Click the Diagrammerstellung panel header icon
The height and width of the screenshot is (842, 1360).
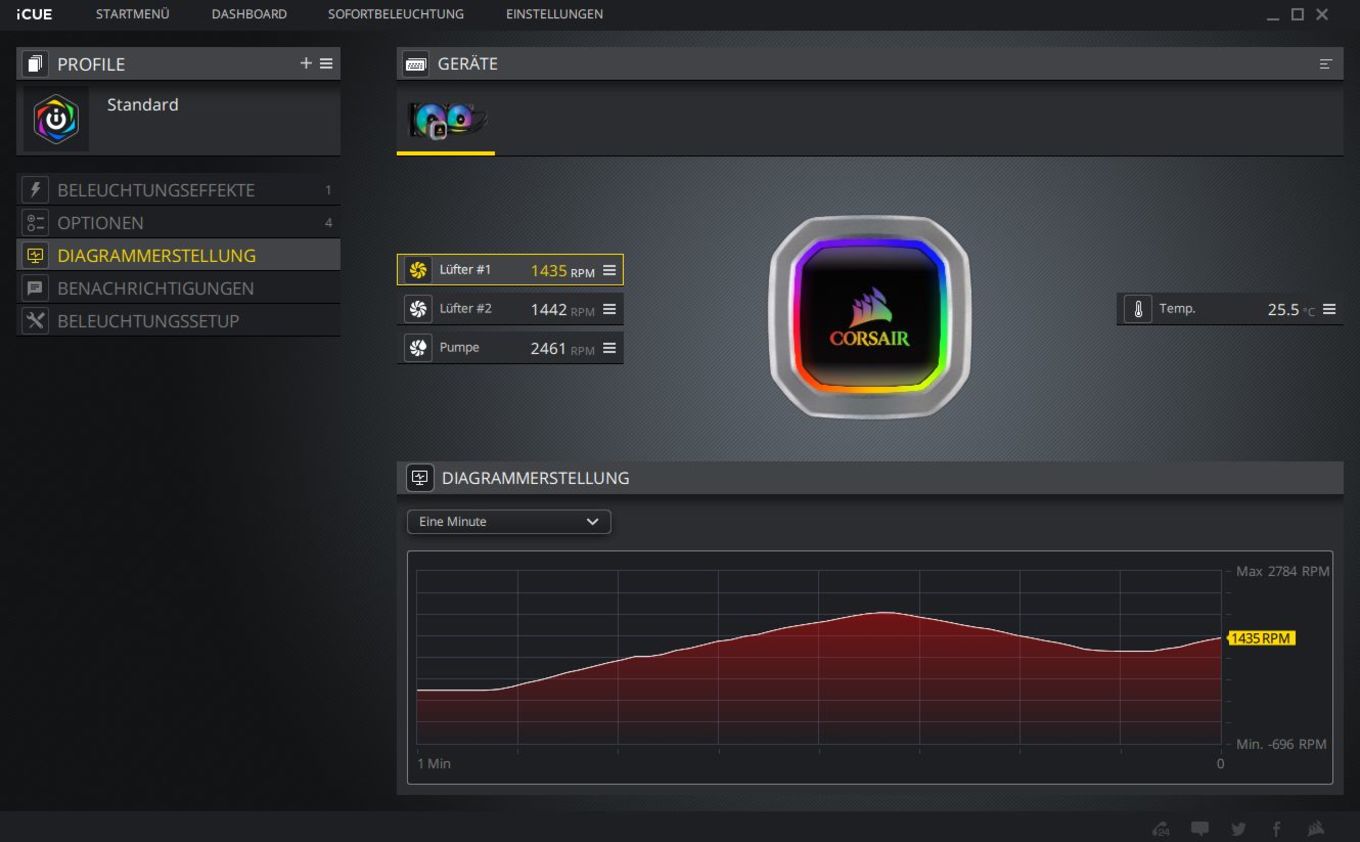420,478
